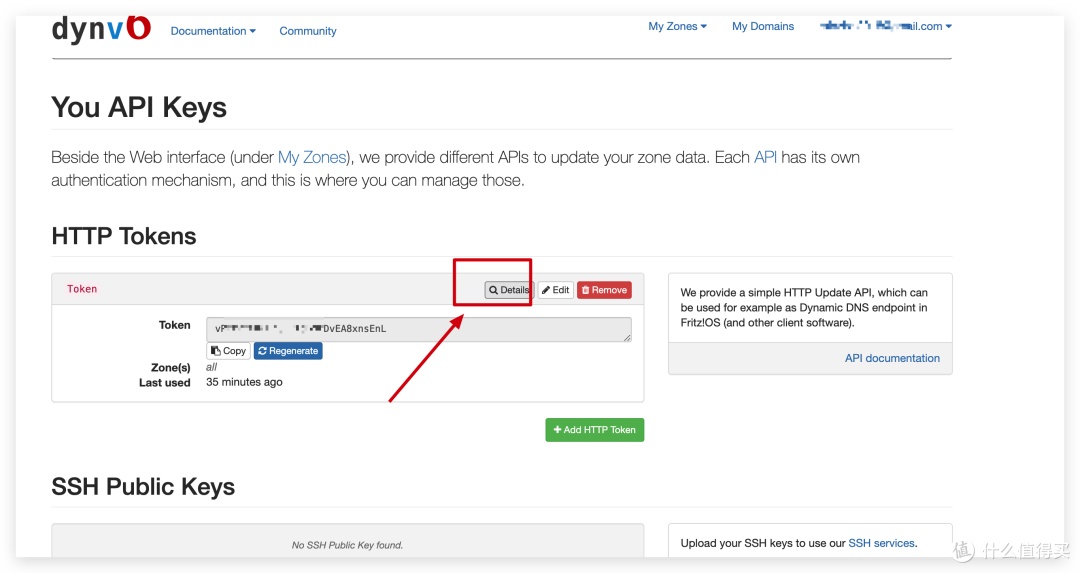The image size is (1080, 573).
Task: Expand the My Zones dropdown
Action: (x=677, y=26)
